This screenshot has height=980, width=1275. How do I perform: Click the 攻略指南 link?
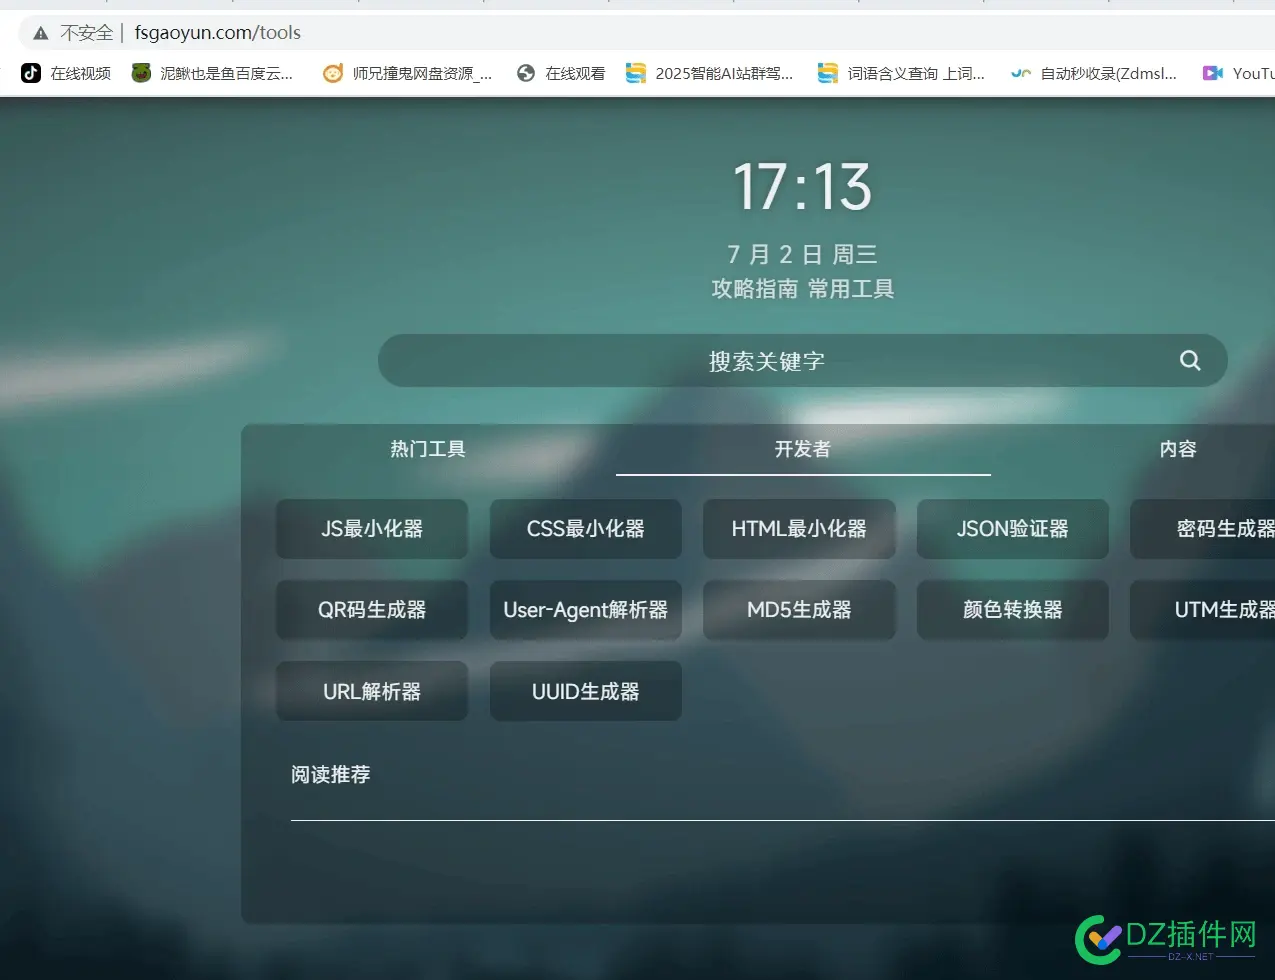(x=754, y=289)
